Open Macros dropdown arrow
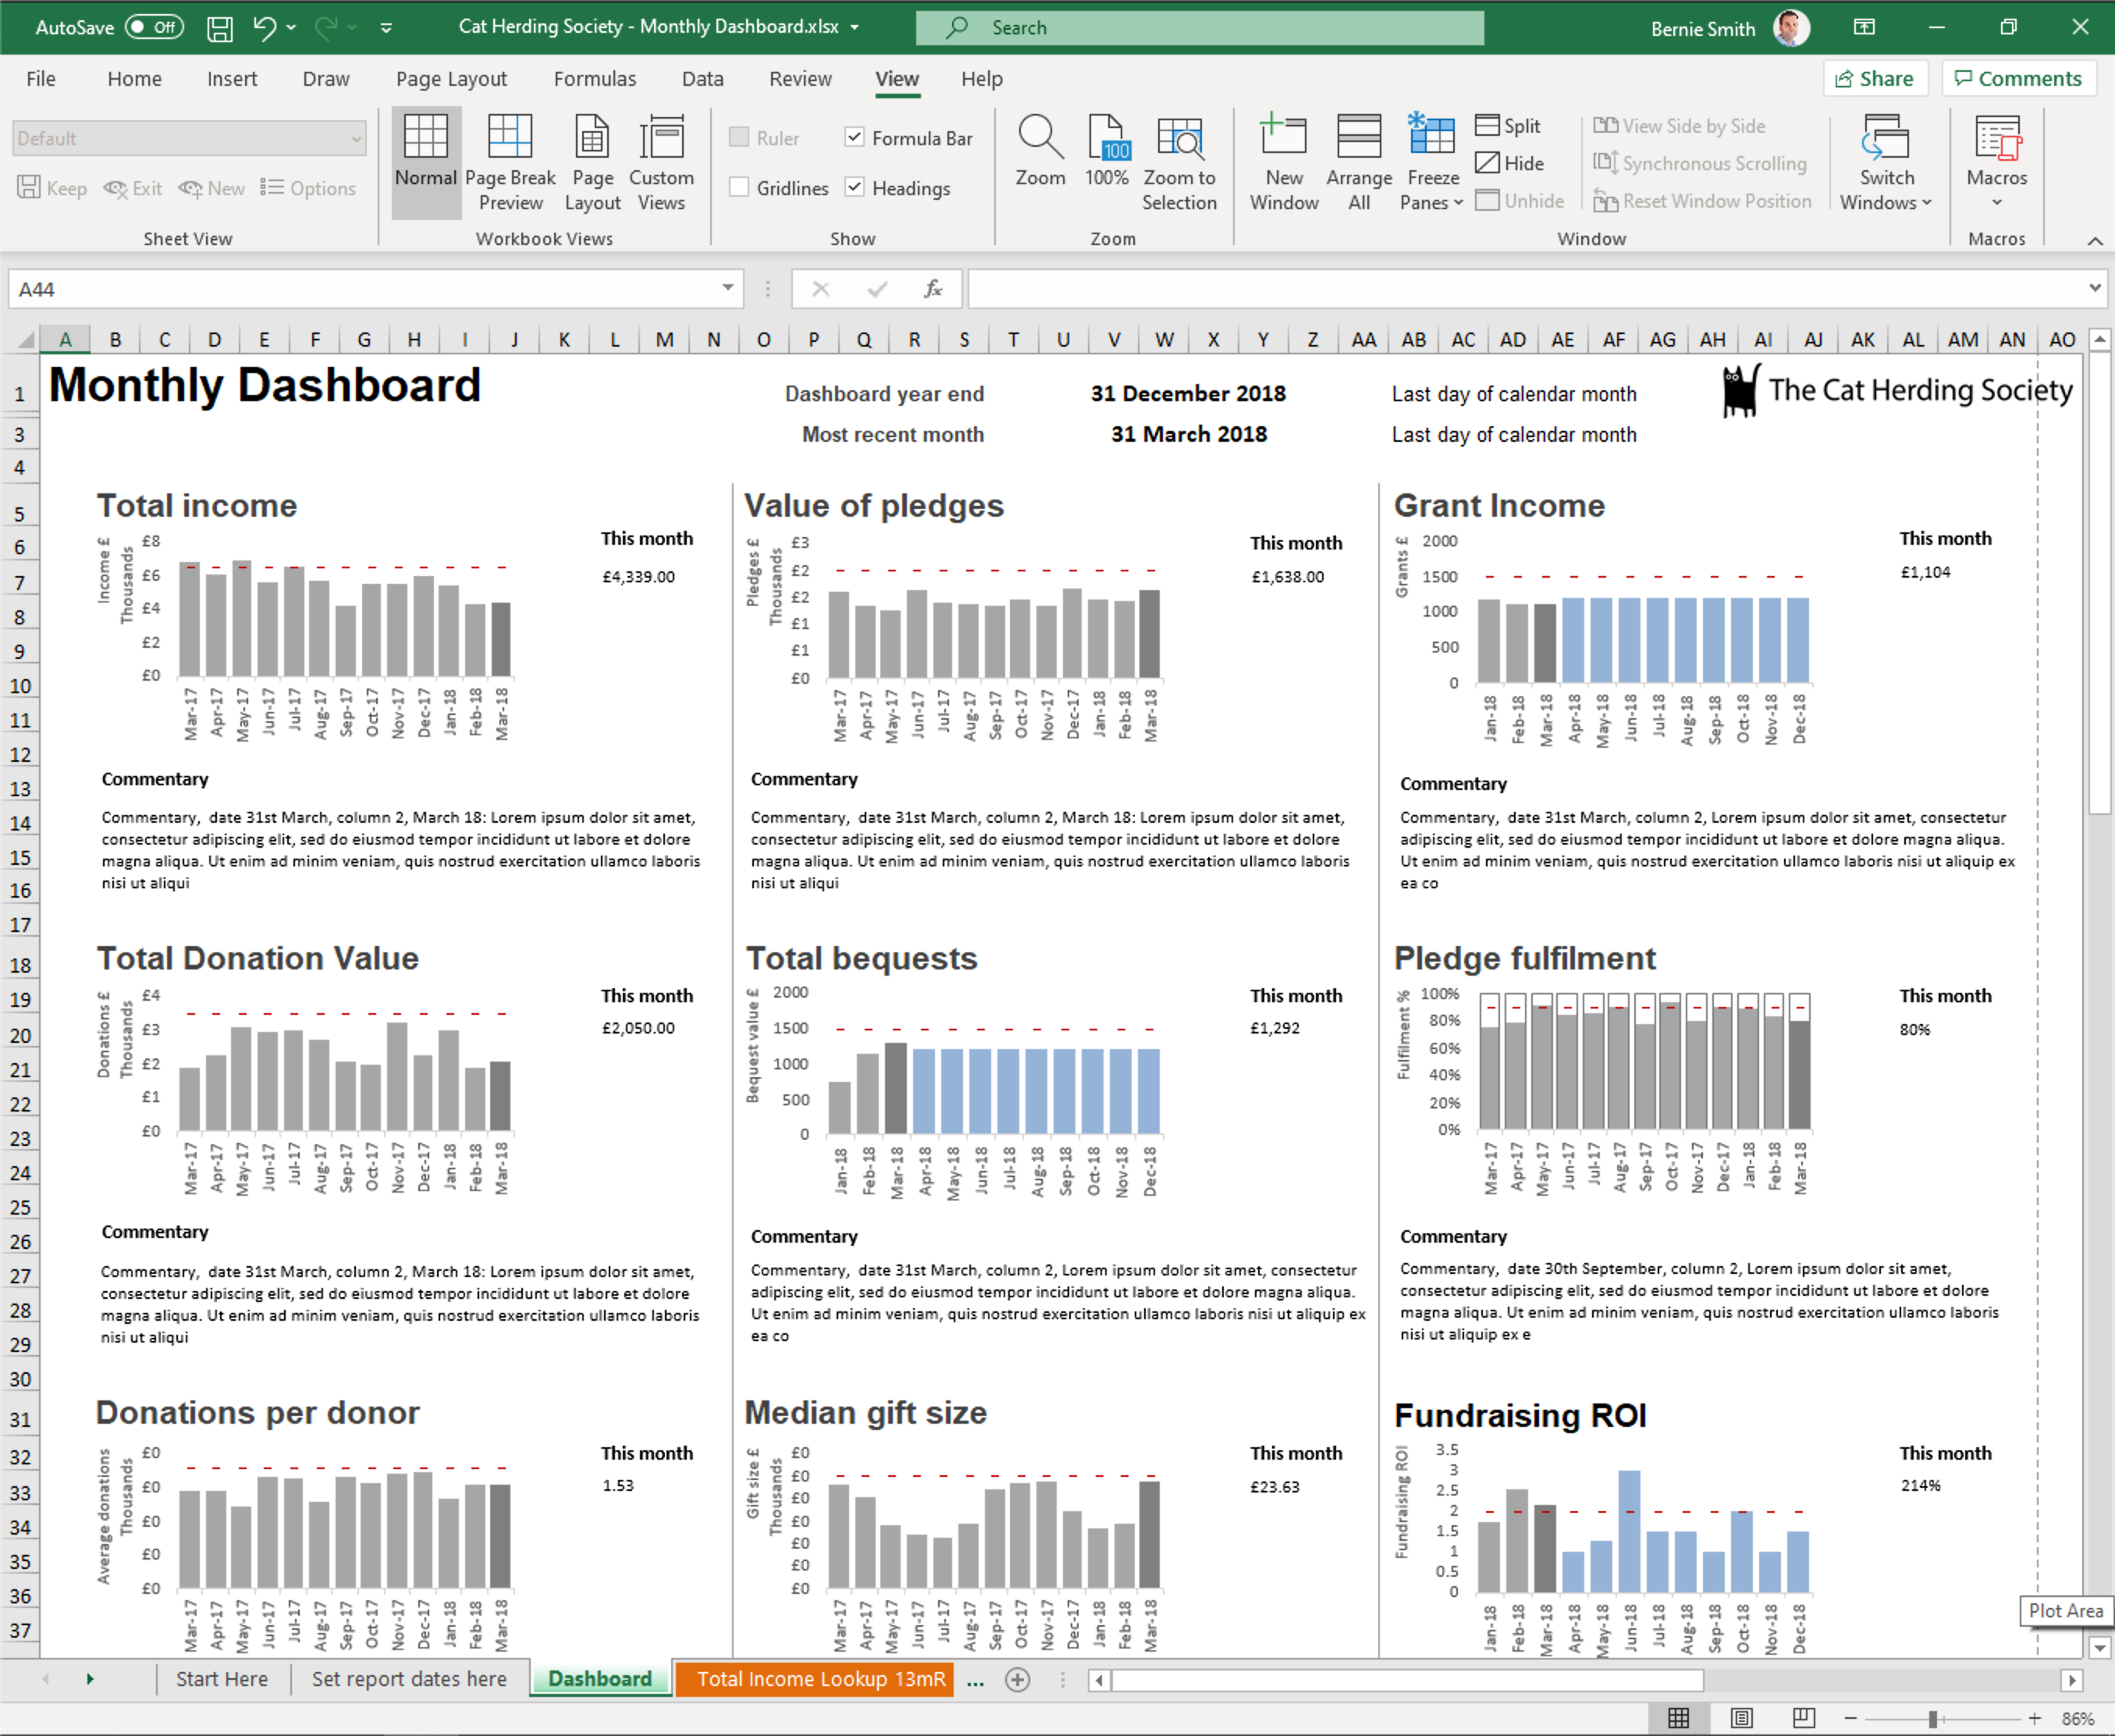 tap(1996, 202)
